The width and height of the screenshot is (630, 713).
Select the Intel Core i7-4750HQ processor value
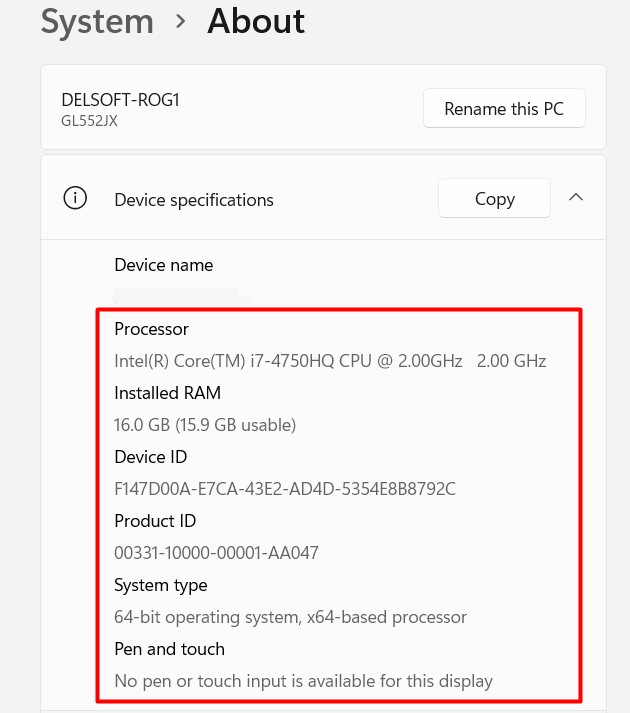tap(330, 361)
